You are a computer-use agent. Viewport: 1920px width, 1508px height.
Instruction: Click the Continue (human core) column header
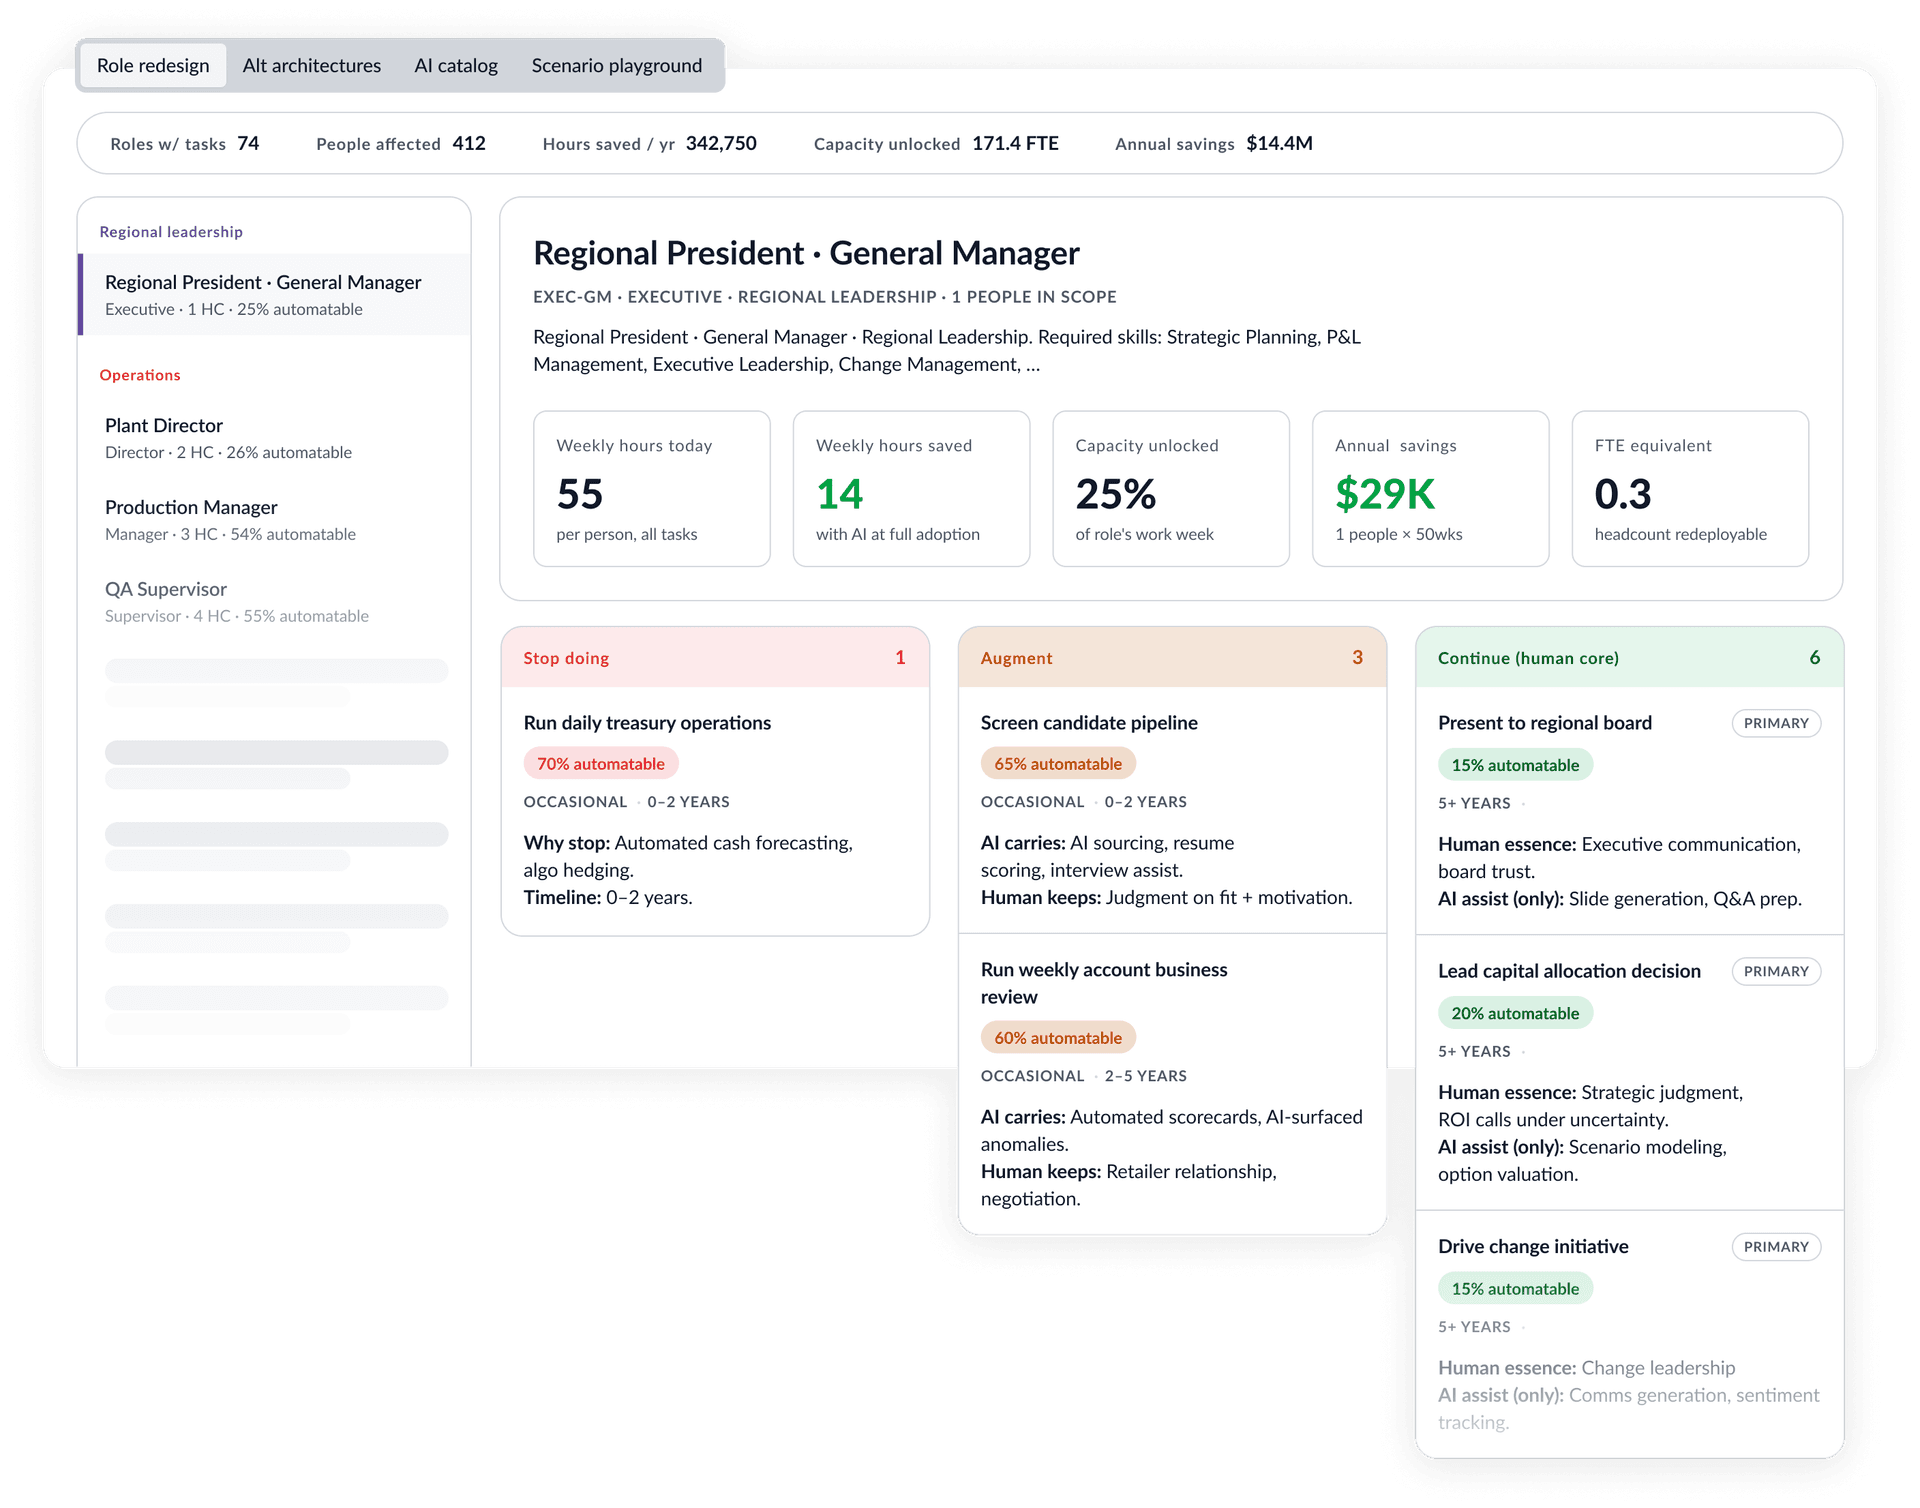pos(1629,658)
